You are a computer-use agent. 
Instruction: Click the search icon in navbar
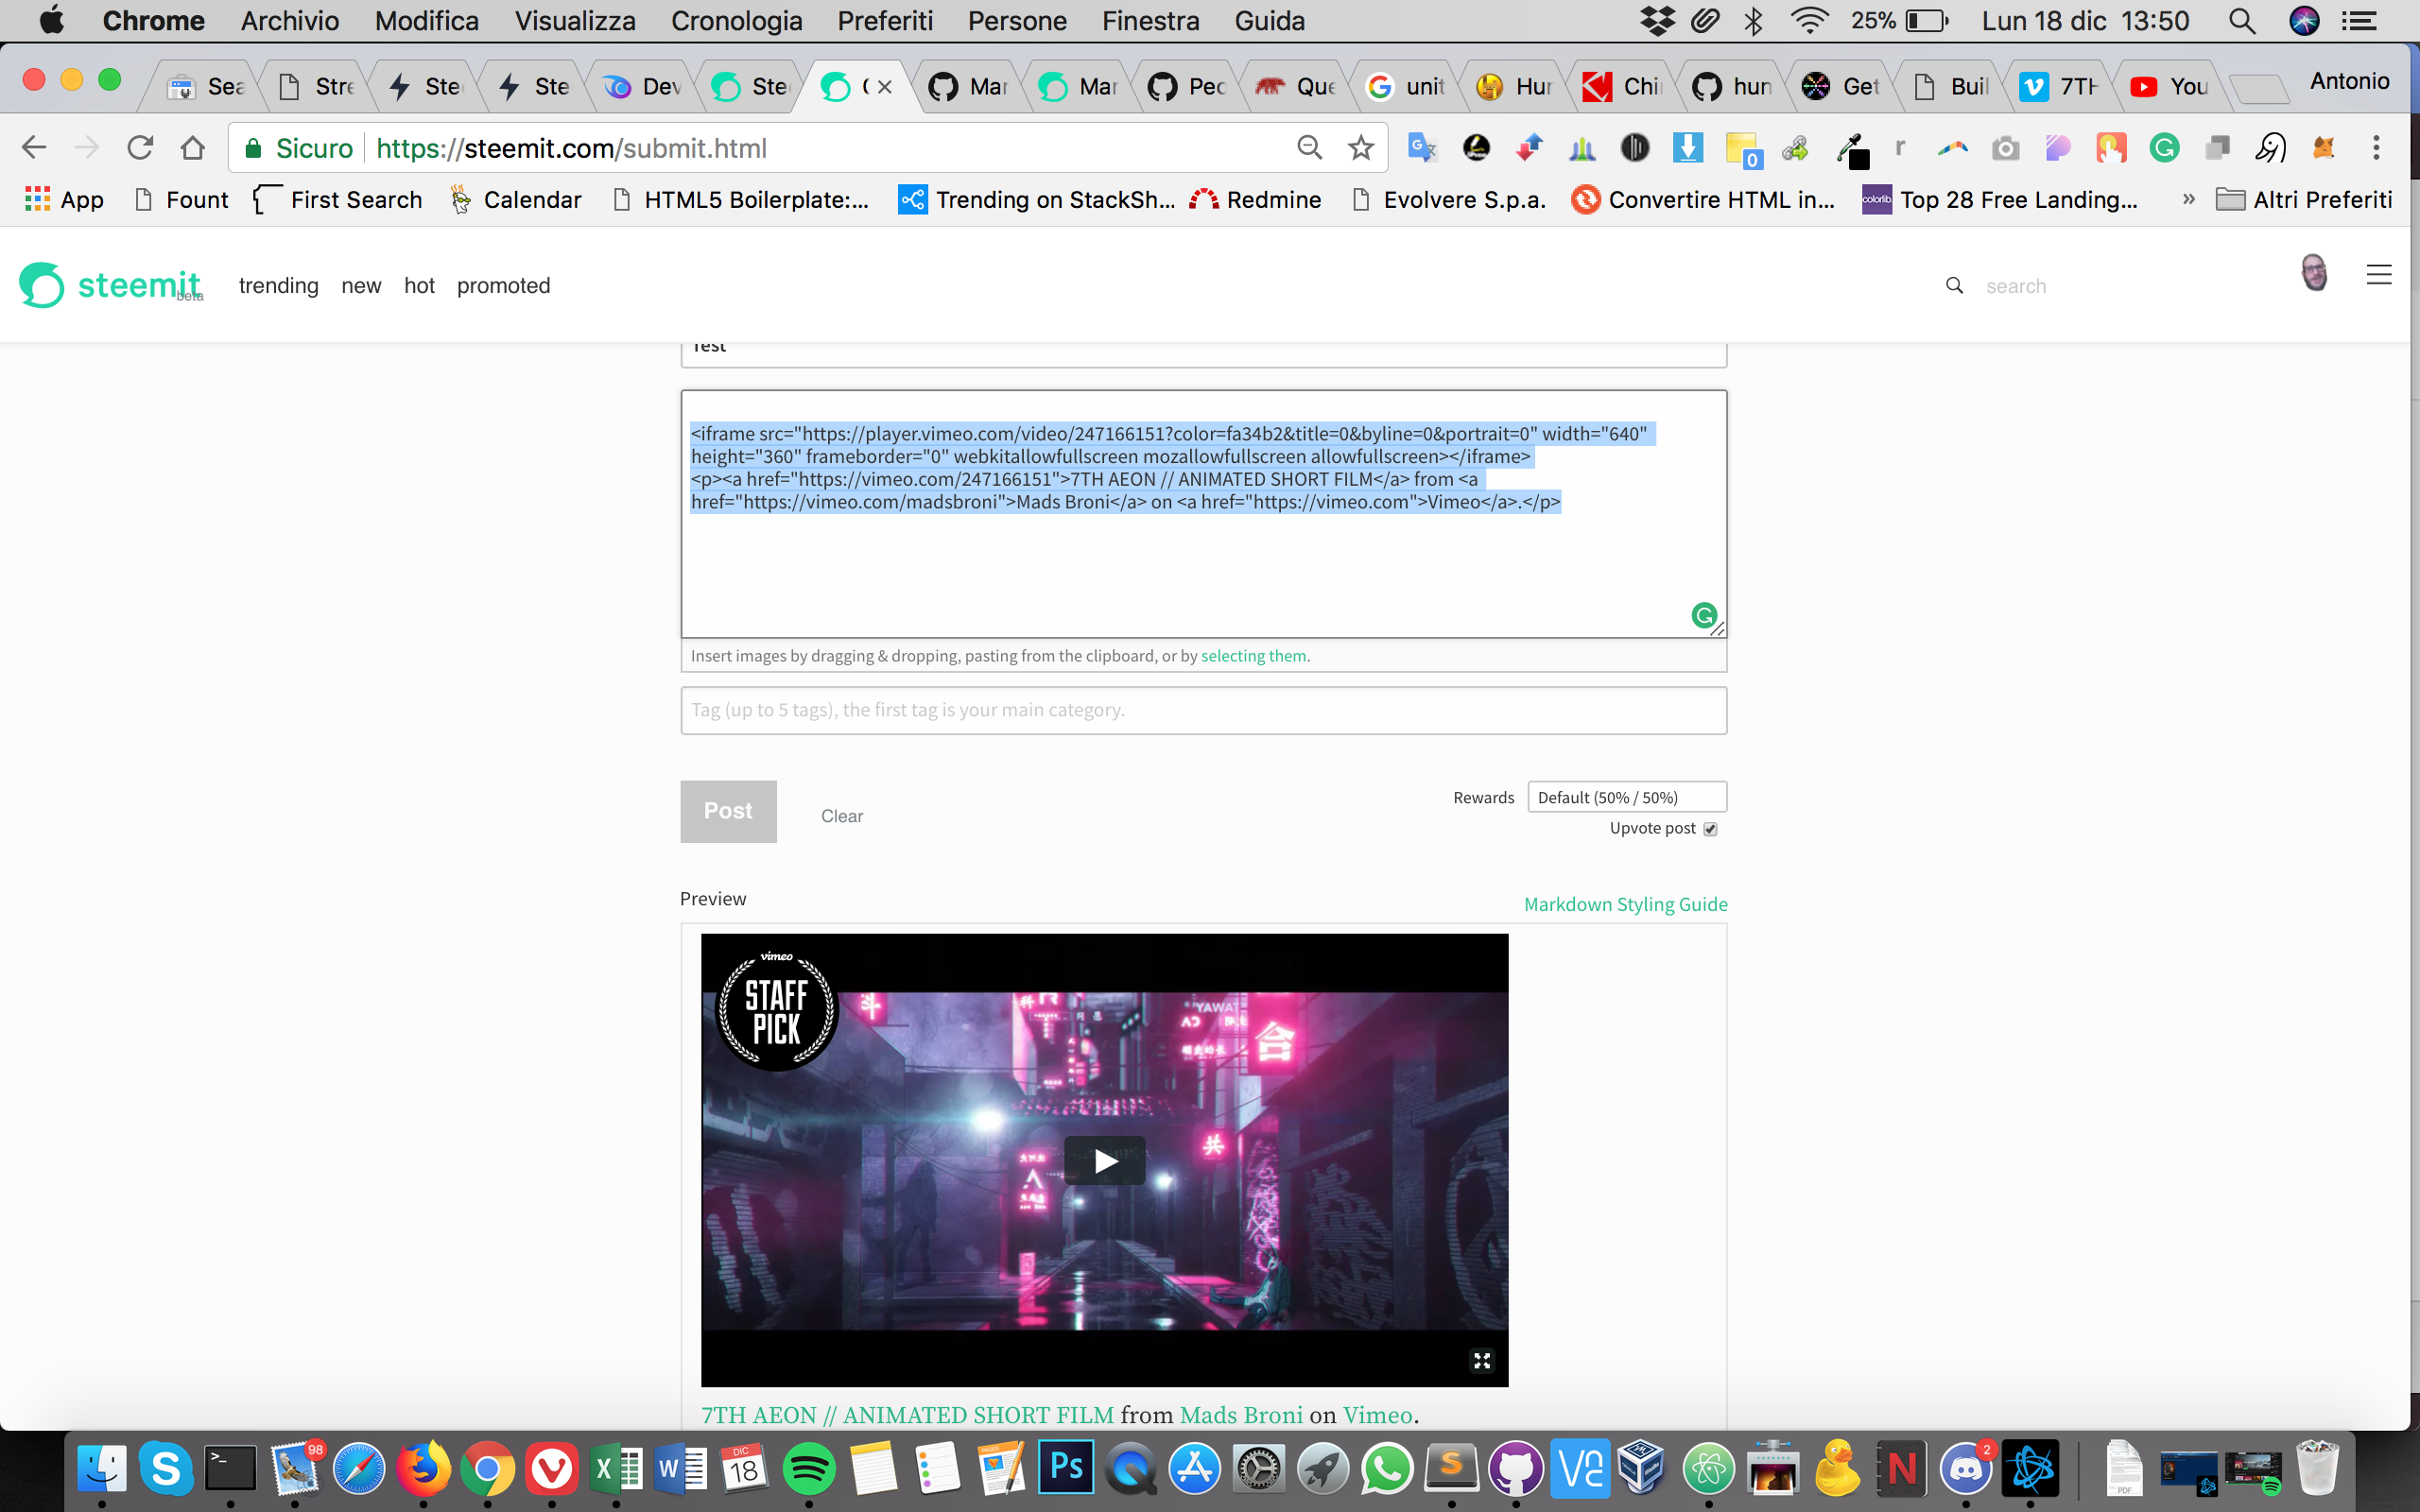1955,283
